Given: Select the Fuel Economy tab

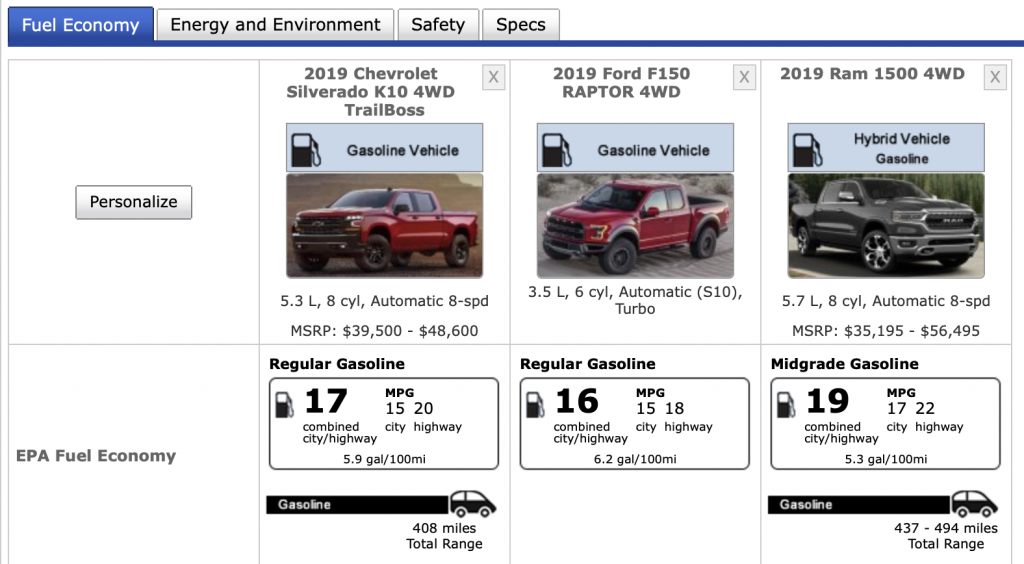Looking at the screenshot, I should (80, 25).
